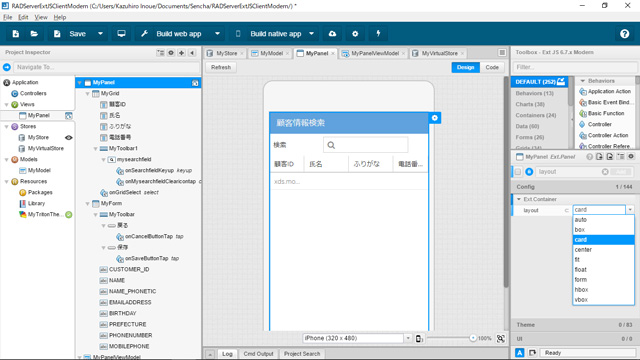The height and width of the screenshot is (360, 640).
Task: Switch to Design view
Action: pos(466,67)
